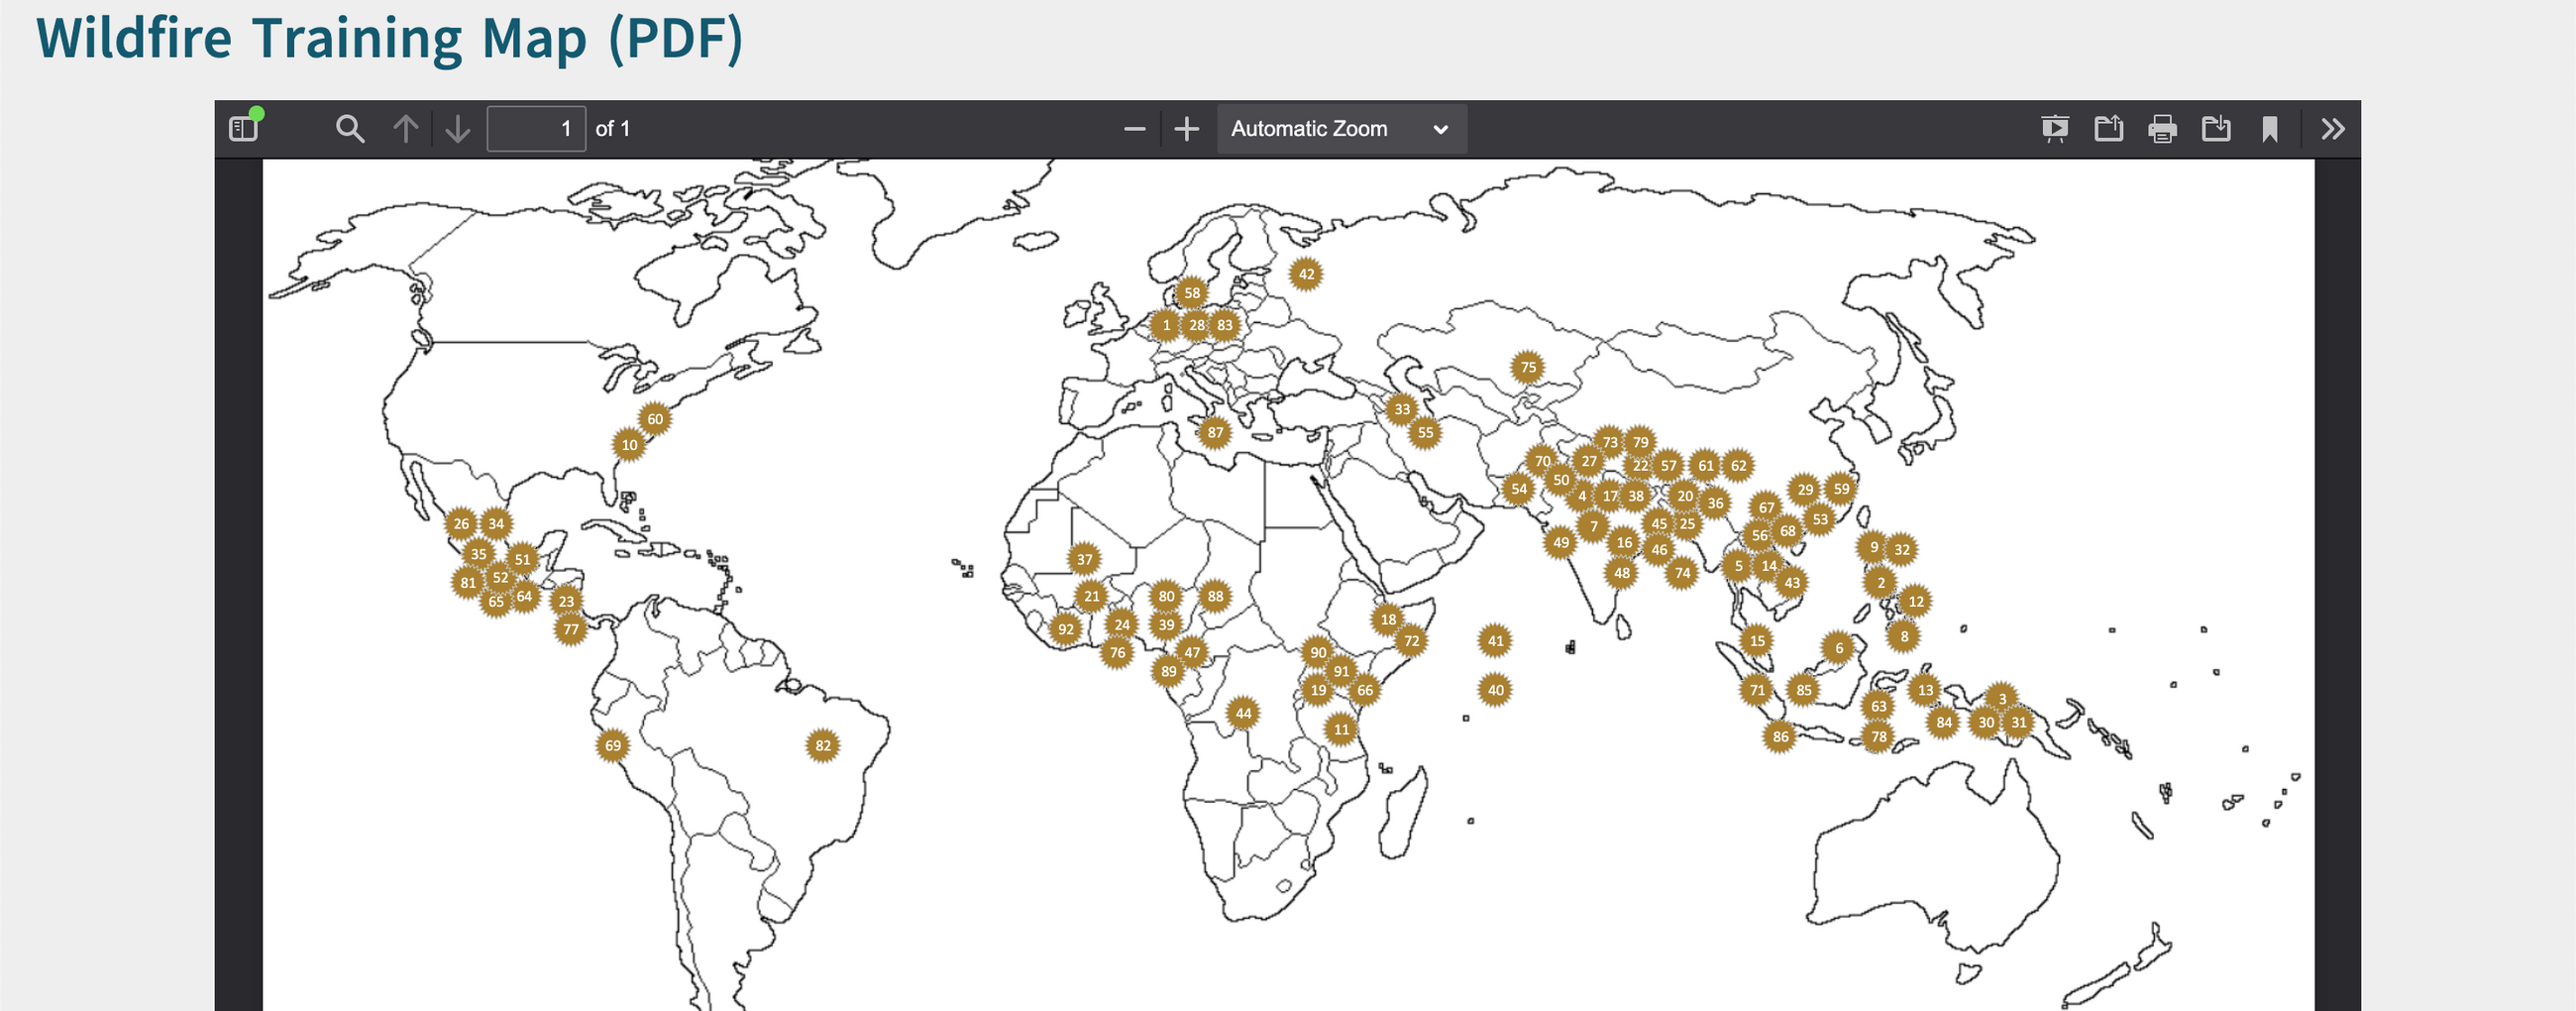Select map marker 82 in Brazil

coord(823,745)
